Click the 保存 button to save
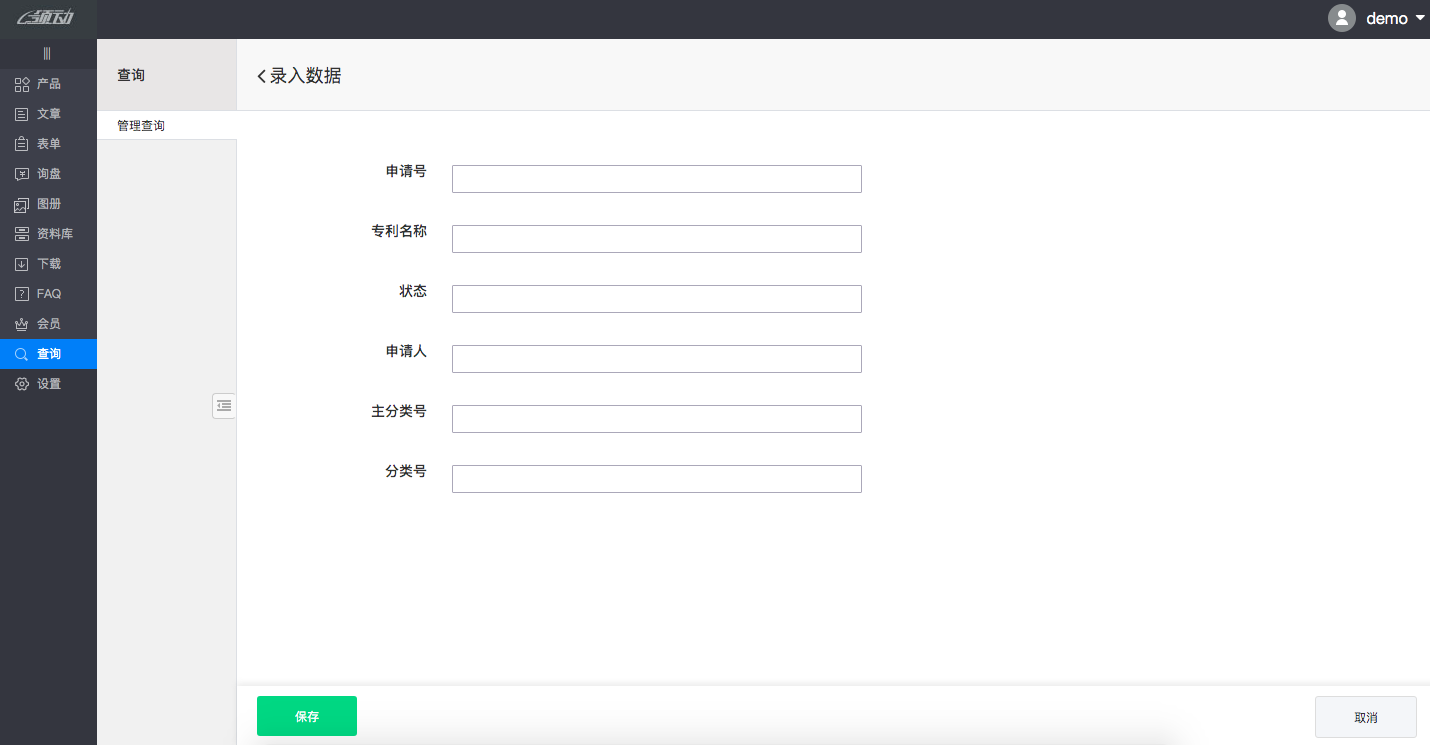 306,716
